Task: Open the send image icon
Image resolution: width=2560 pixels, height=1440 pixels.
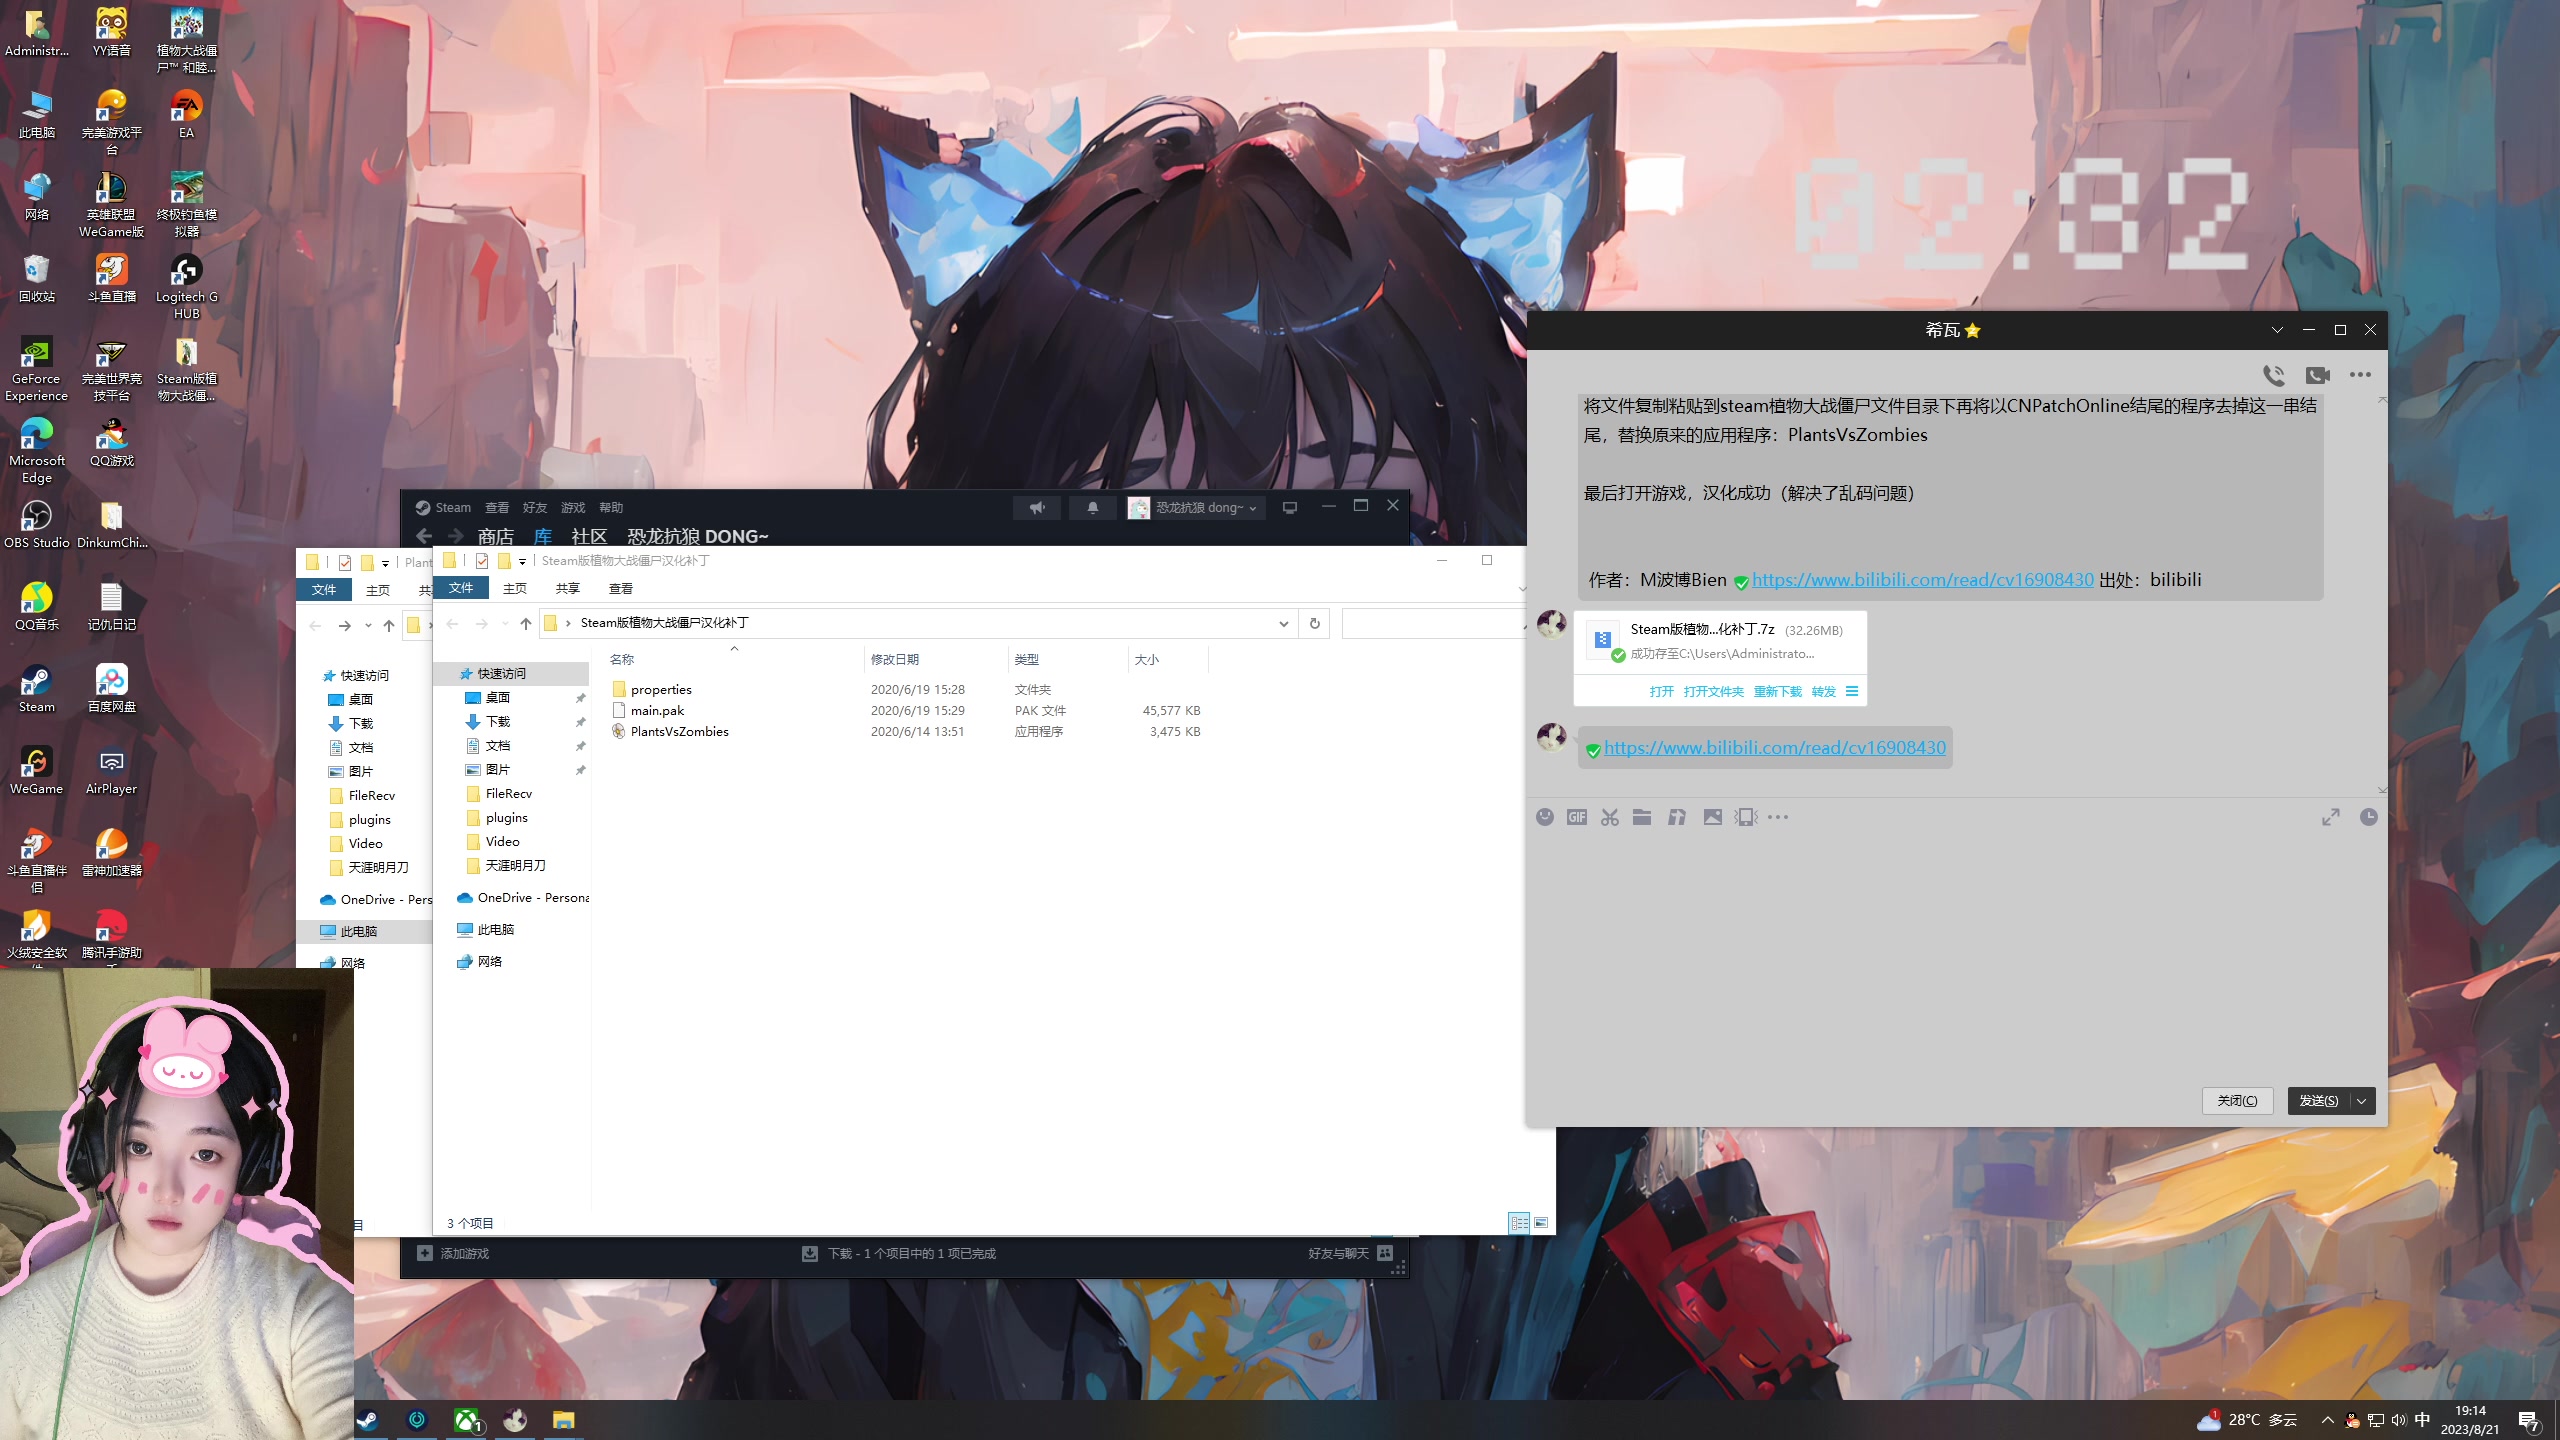Action: tap(1713, 817)
